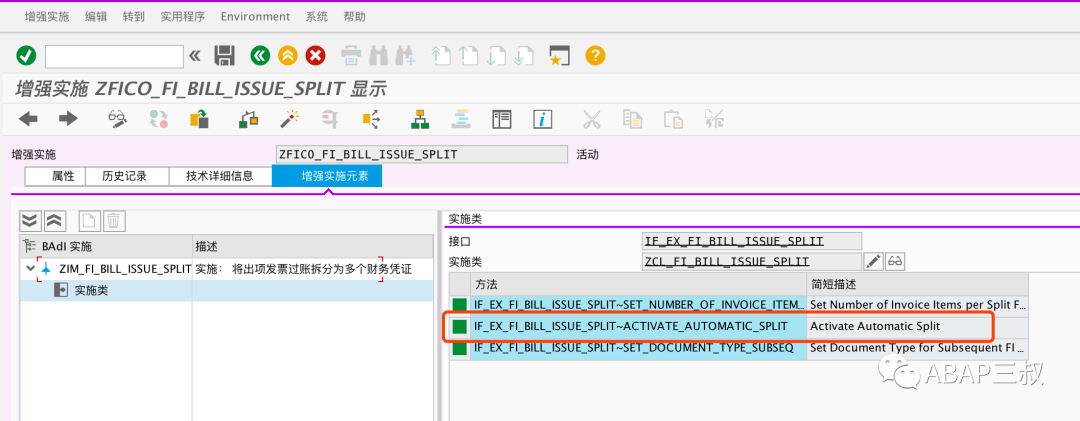The image size is (1080, 421).
Task: Click the Full Screen layout icon
Action: 501,119
